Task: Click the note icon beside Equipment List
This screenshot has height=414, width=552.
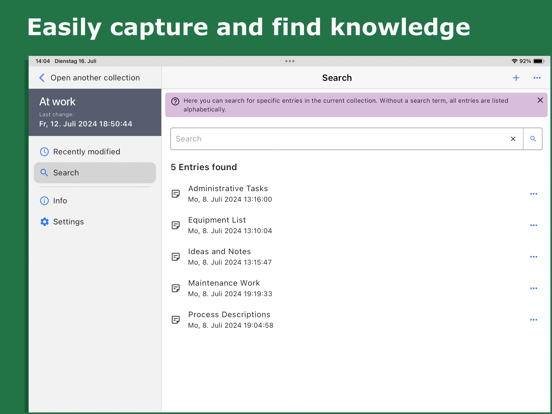Action: [x=176, y=225]
